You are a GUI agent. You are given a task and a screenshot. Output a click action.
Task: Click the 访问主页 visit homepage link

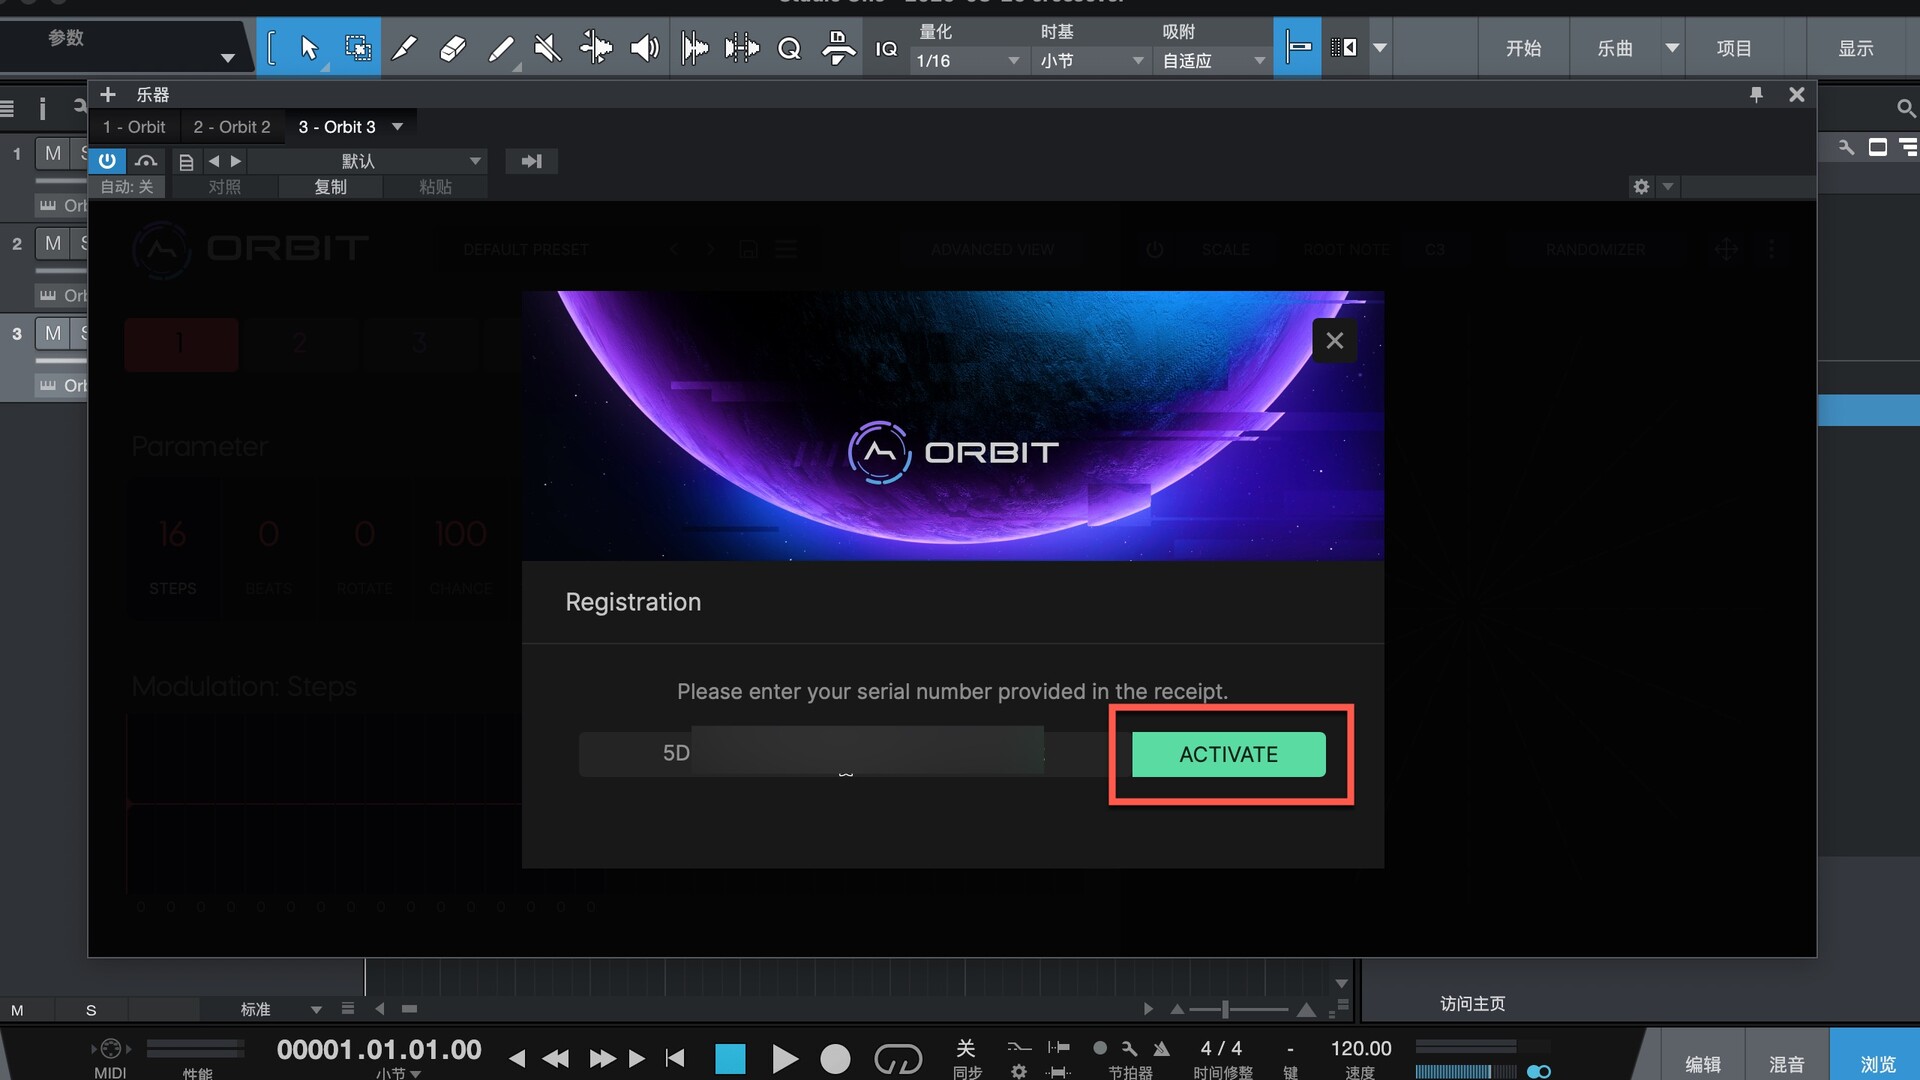[x=1472, y=1003]
